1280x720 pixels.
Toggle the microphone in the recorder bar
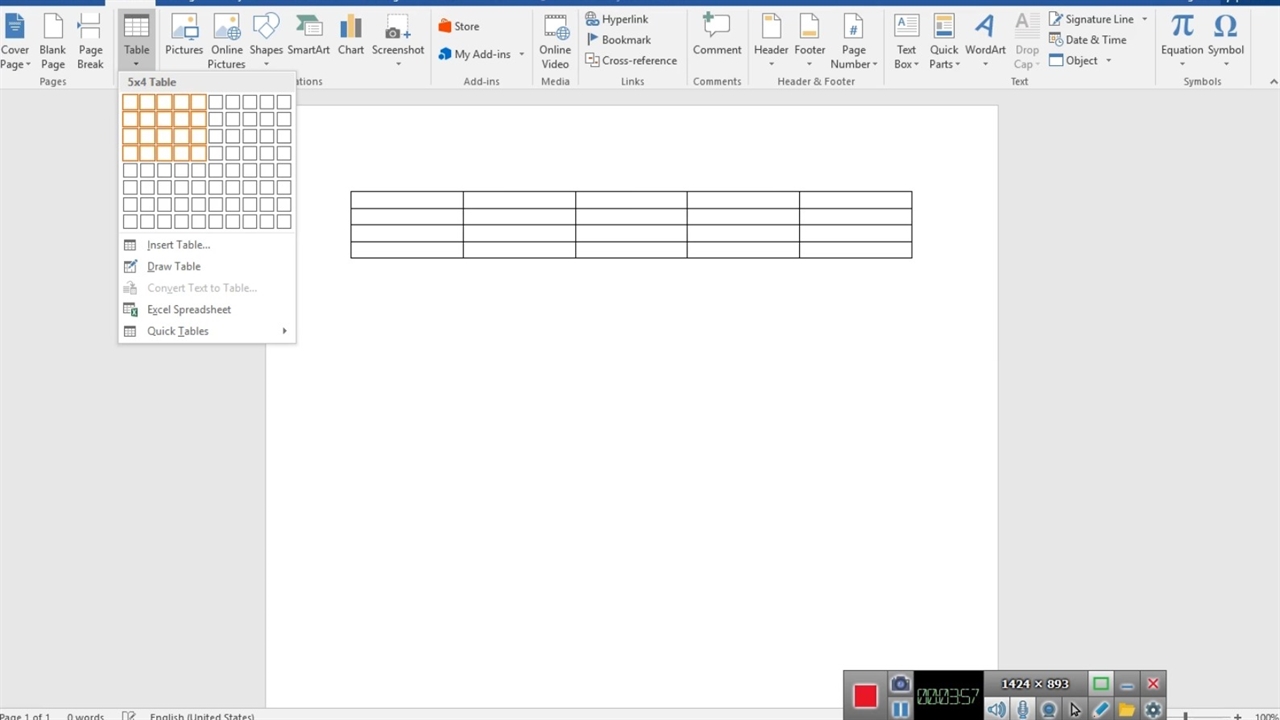click(x=1023, y=709)
